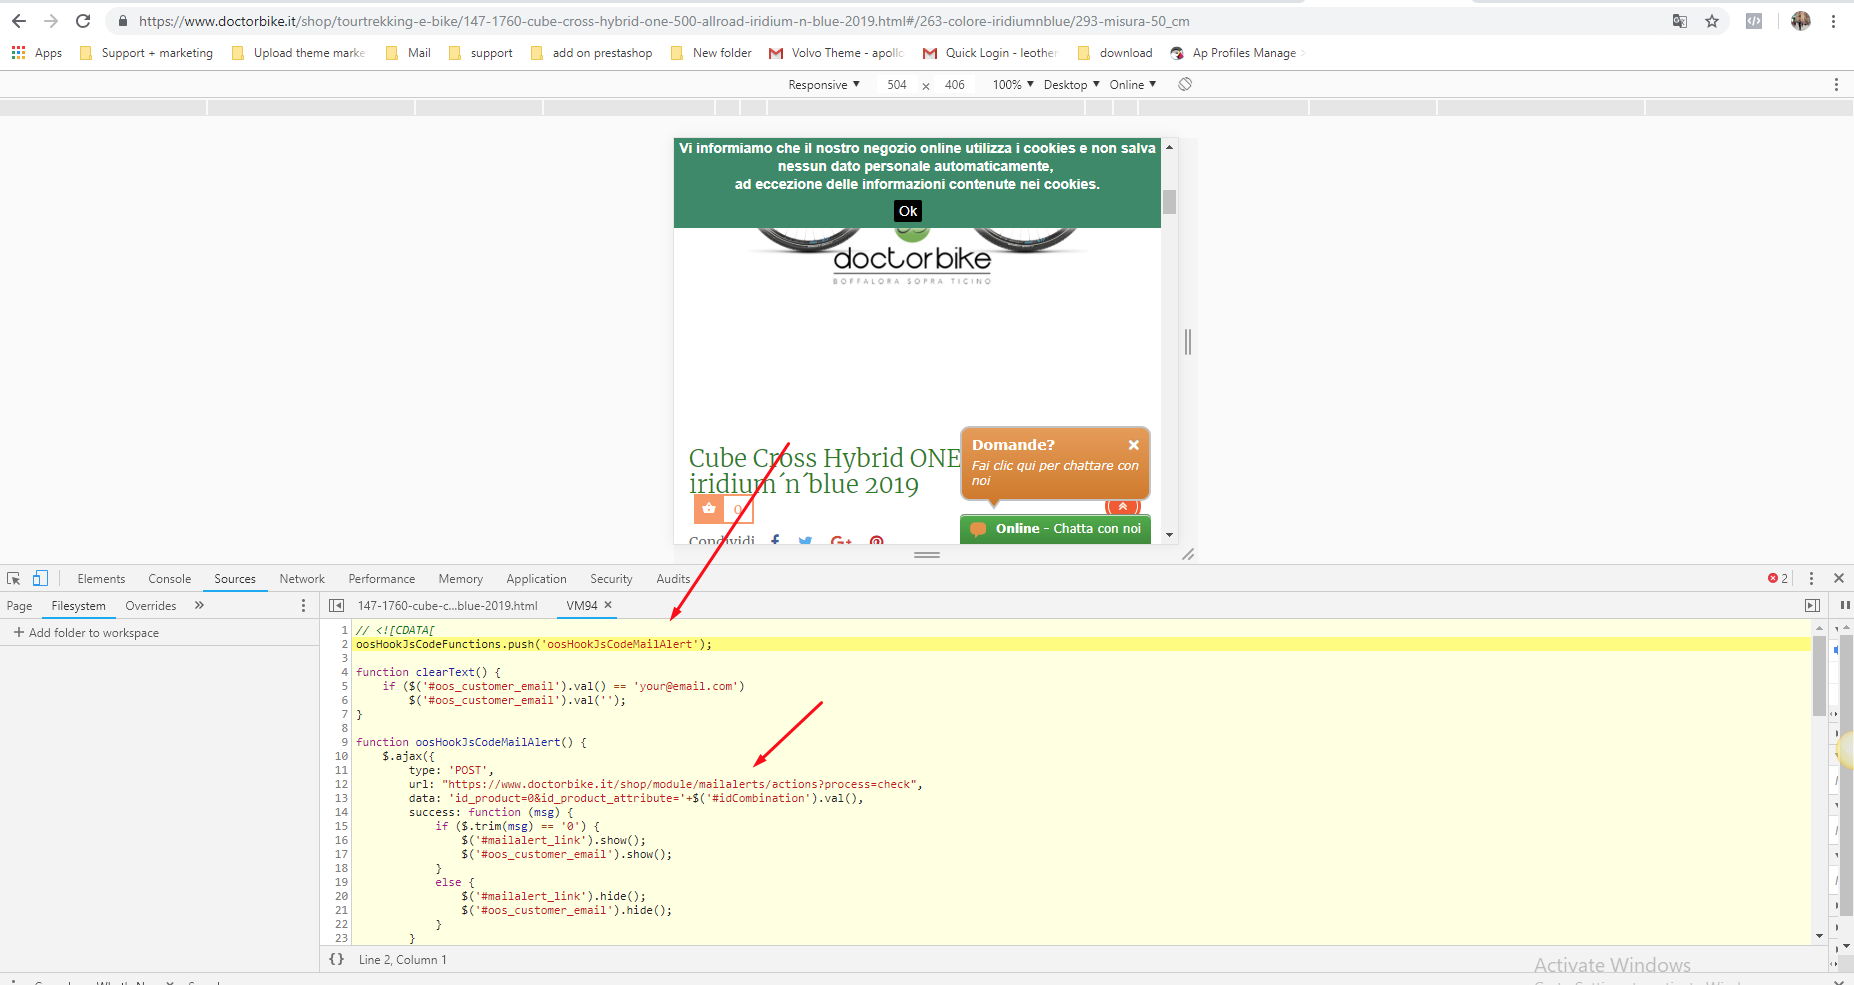1854x985 pixels.
Task: Click line number 12 in the gutter
Action: [341, 784]
